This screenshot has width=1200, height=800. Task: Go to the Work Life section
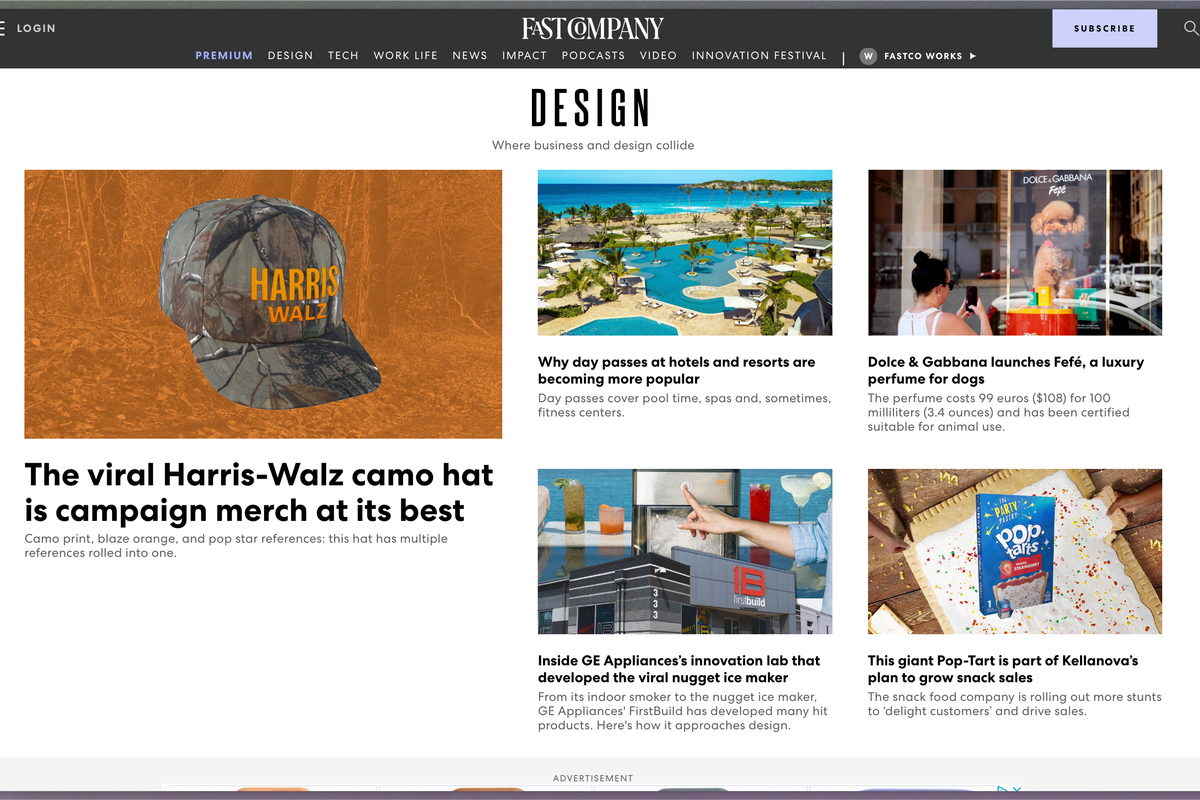pos(405,56)
